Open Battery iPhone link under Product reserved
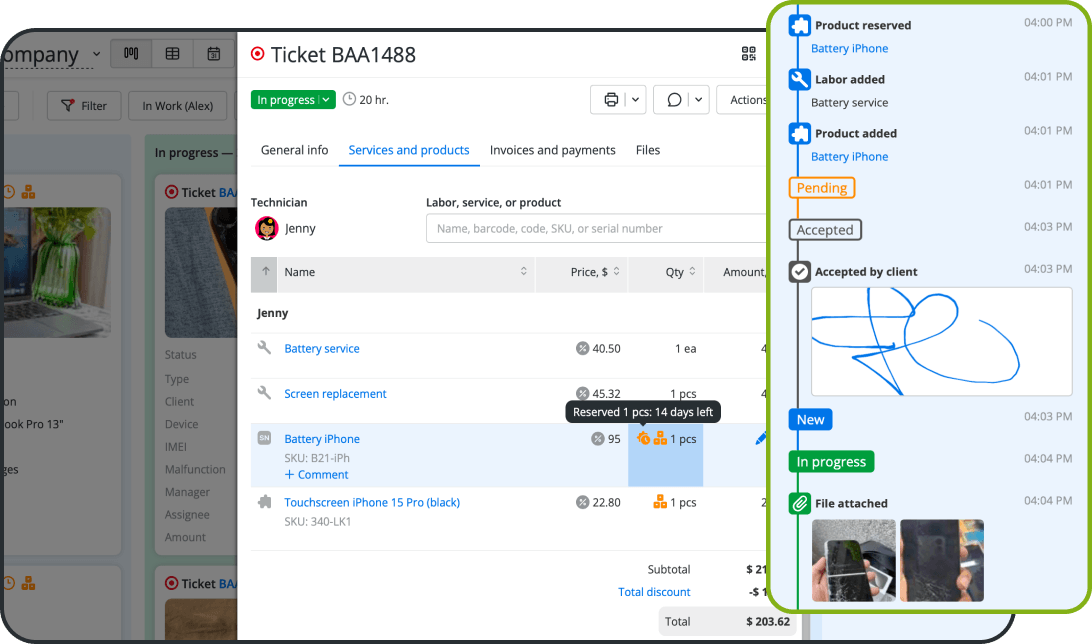The width and height of the screenshot is (1092, 644). click(x=849, y=48)
